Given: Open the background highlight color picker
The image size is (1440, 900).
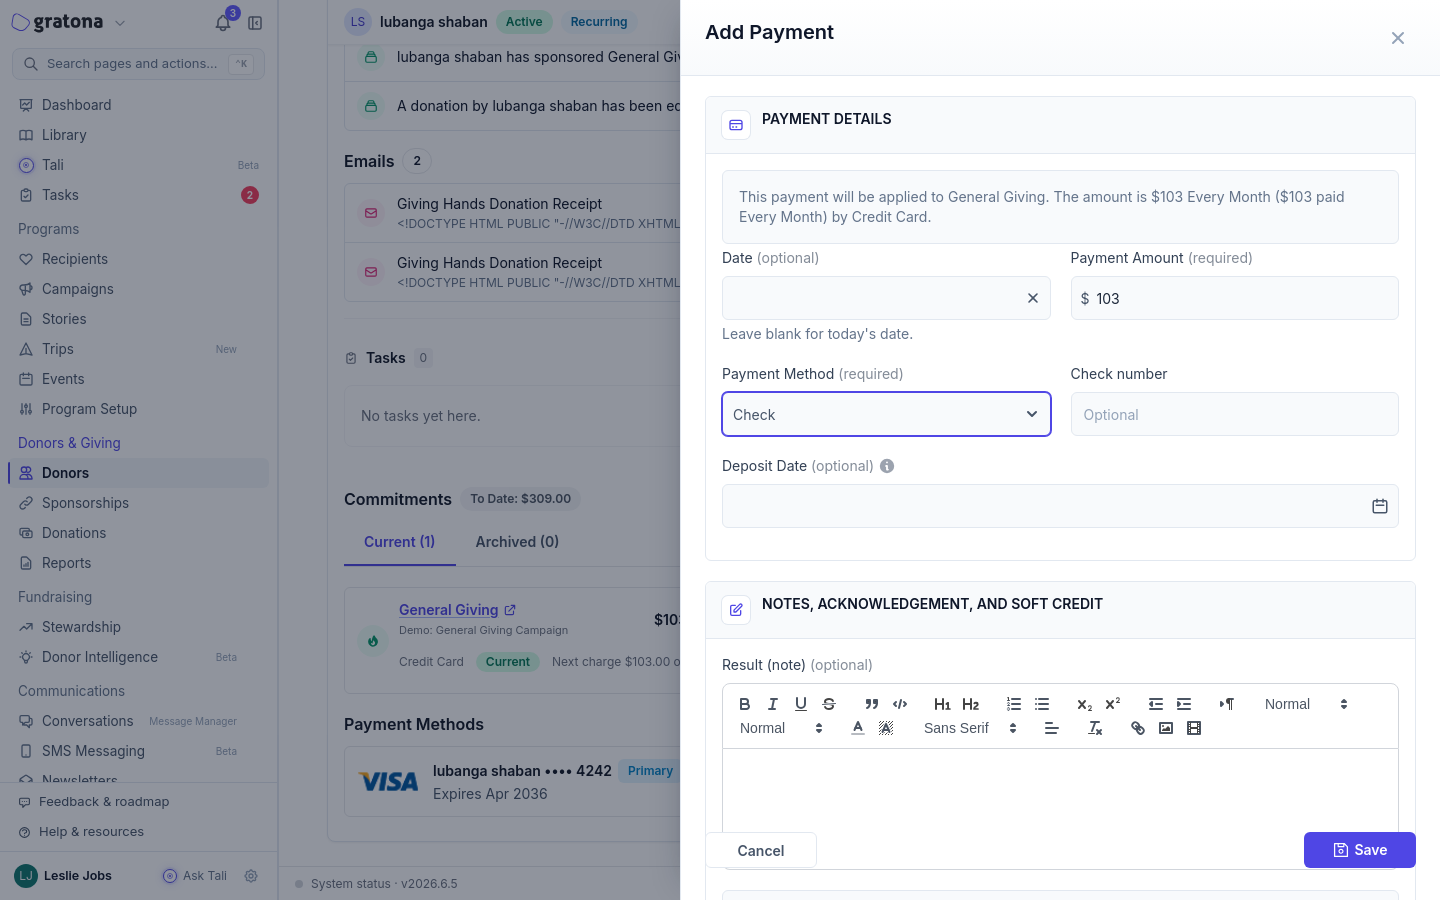Looking at the screenshot, I should [886, 728].
